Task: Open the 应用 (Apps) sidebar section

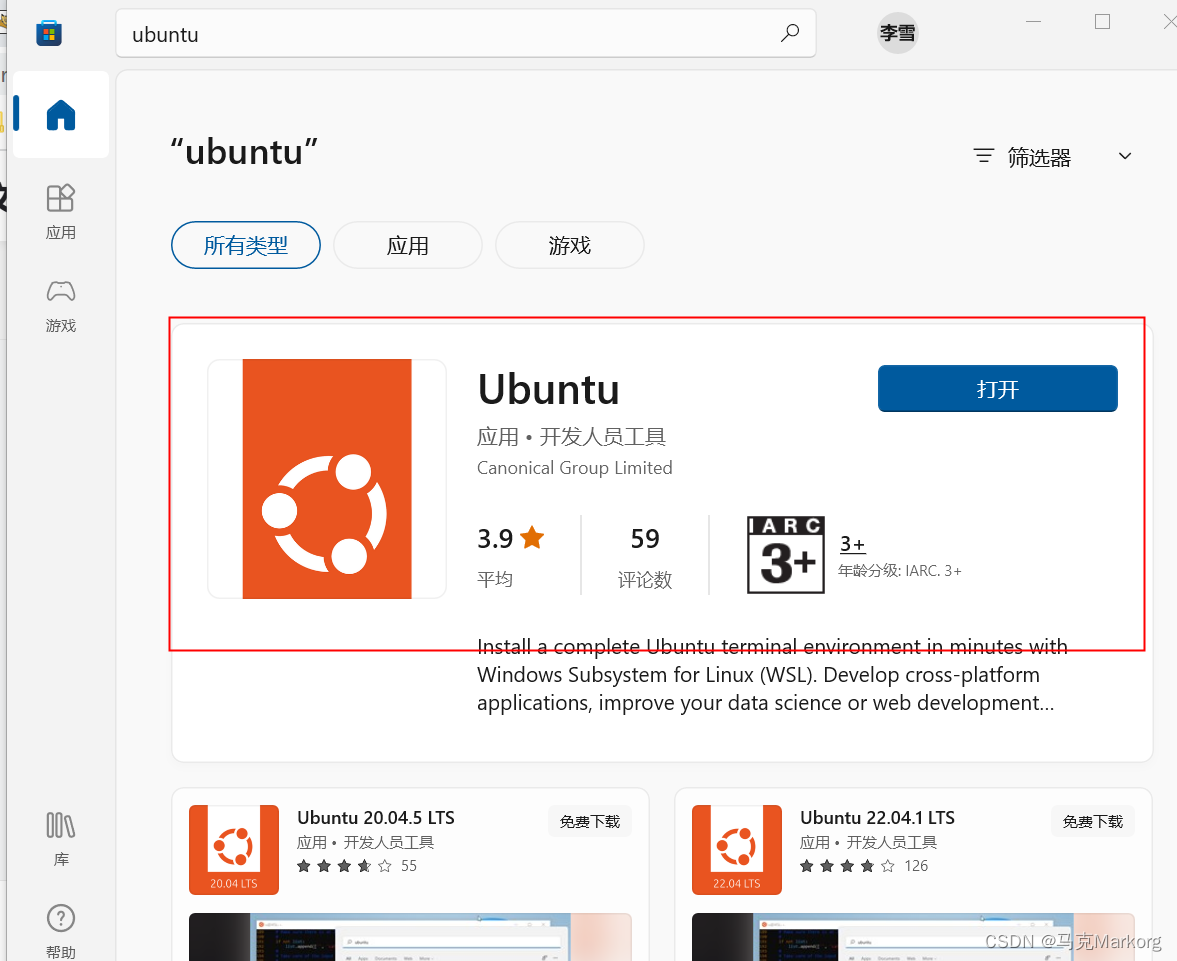Action: (61, 212)
